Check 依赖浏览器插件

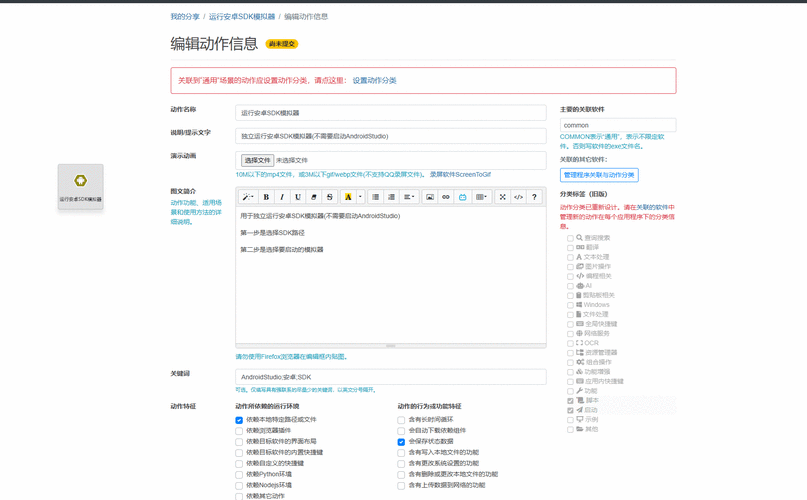(x=239, y=431)
